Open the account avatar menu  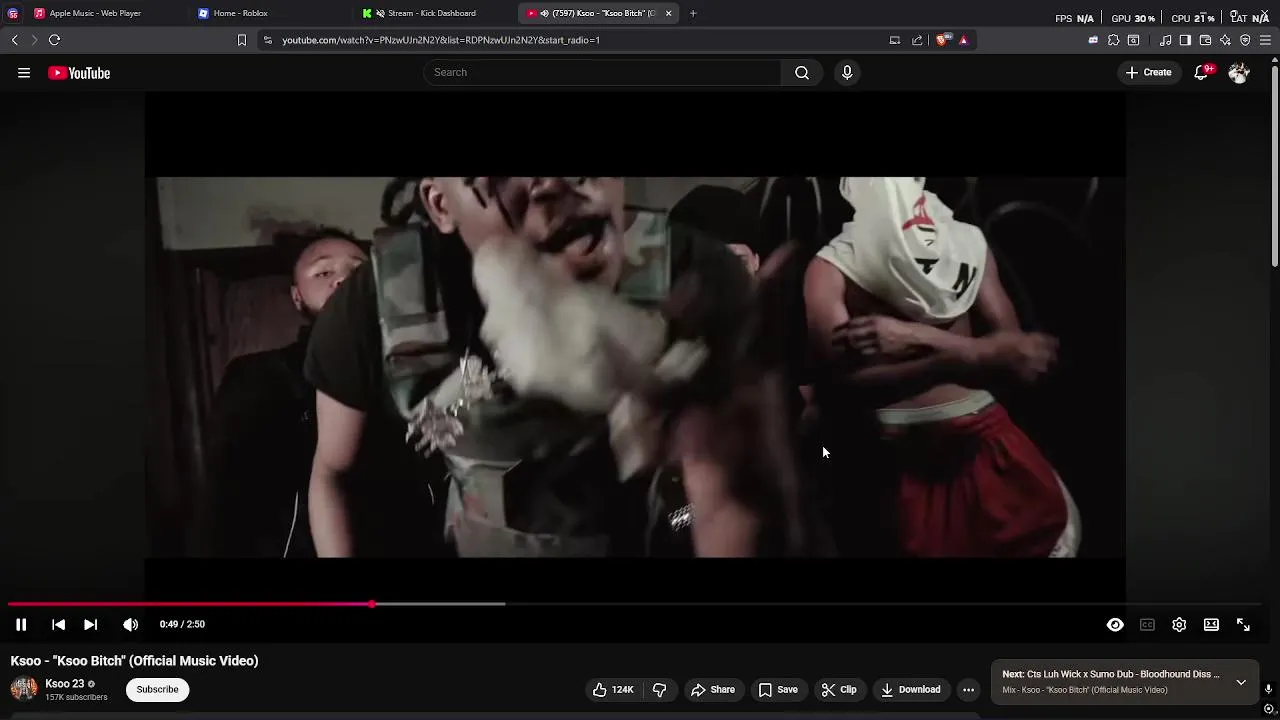pos(1239,72)
